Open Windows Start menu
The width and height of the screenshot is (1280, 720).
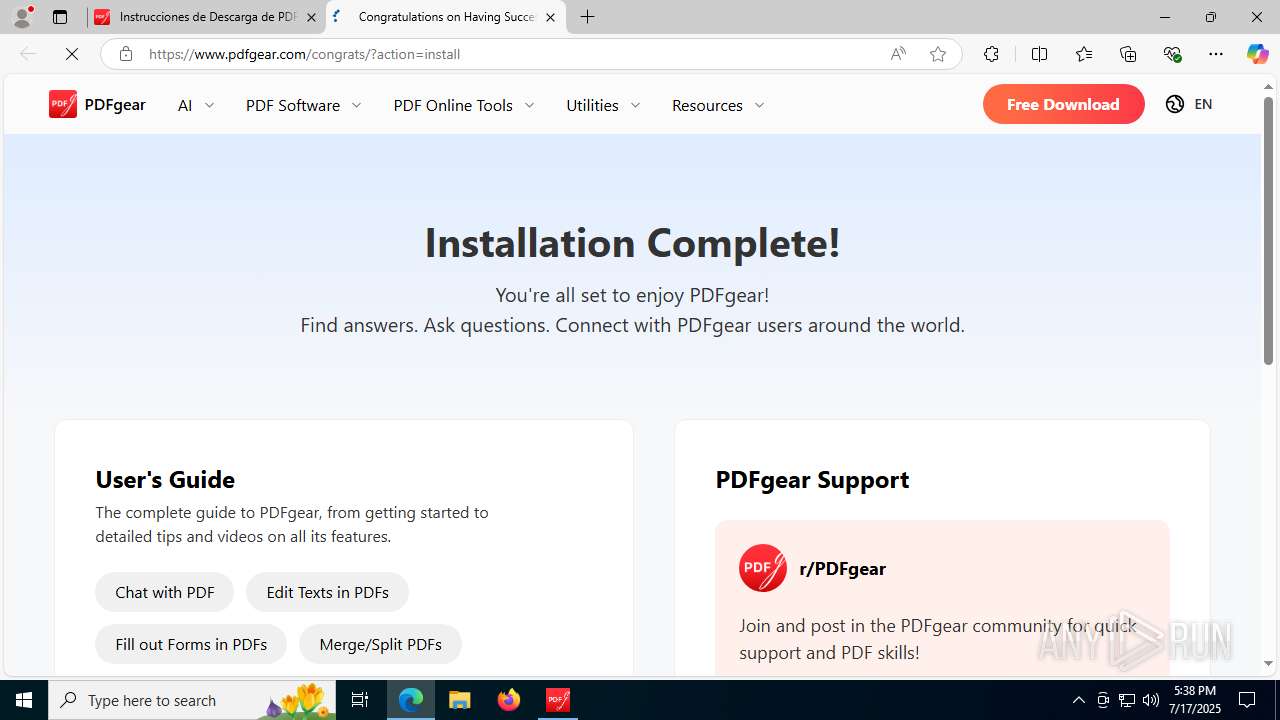[x=24, y=700]
